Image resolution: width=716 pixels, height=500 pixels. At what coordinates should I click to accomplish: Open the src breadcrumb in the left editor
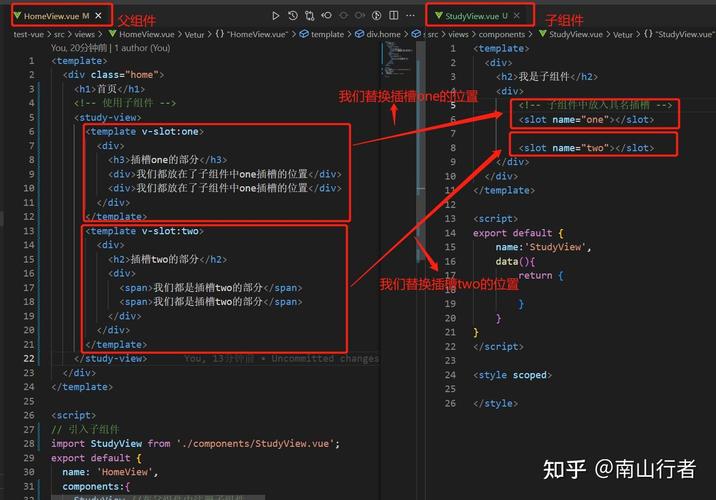(59, 34)
